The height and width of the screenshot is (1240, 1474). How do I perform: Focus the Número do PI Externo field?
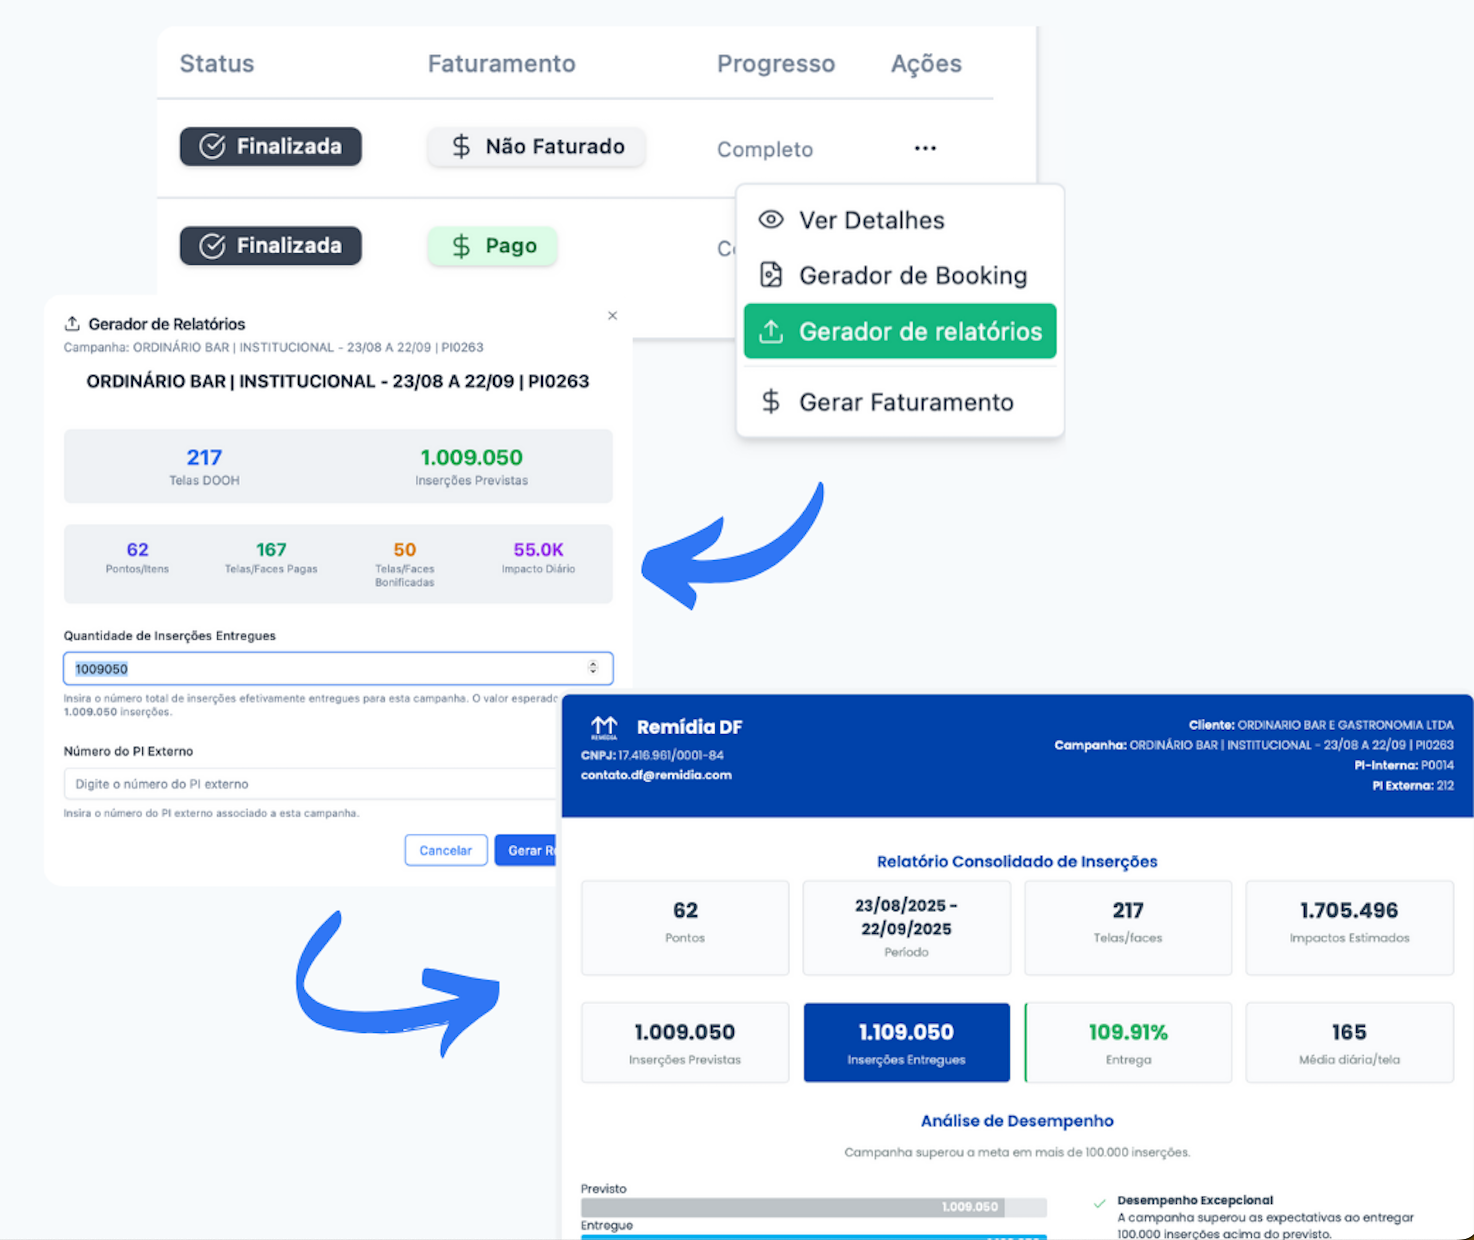point(310,784)
